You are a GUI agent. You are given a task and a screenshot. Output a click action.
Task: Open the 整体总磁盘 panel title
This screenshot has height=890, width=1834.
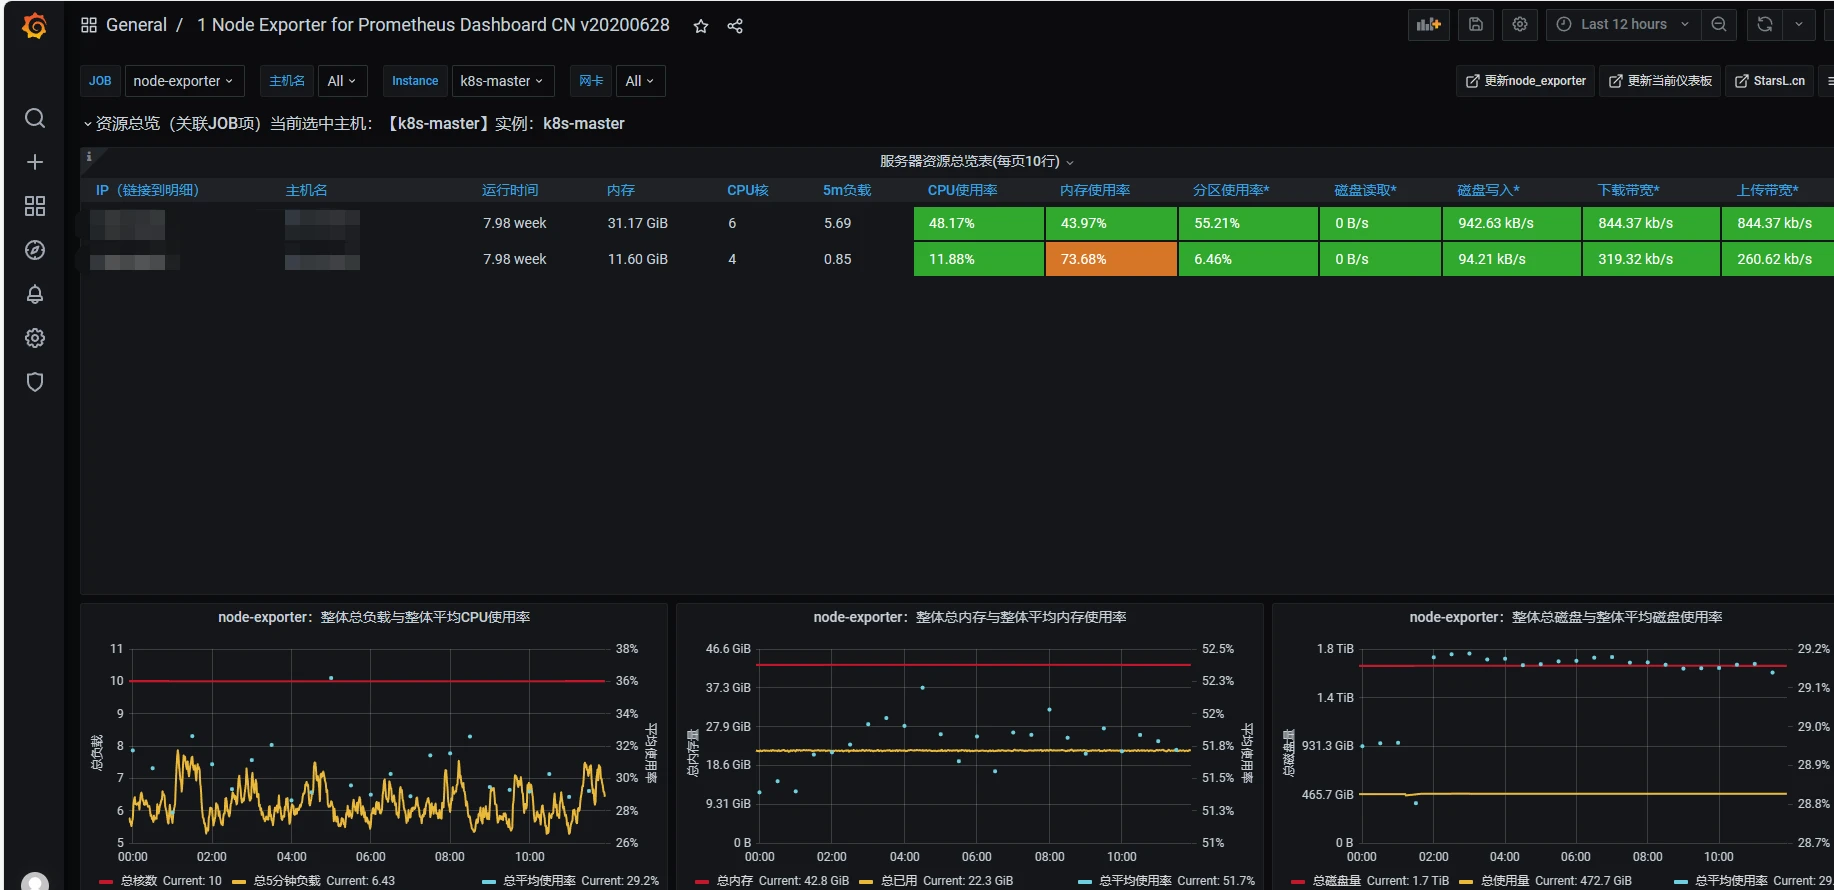point(1566,617)
